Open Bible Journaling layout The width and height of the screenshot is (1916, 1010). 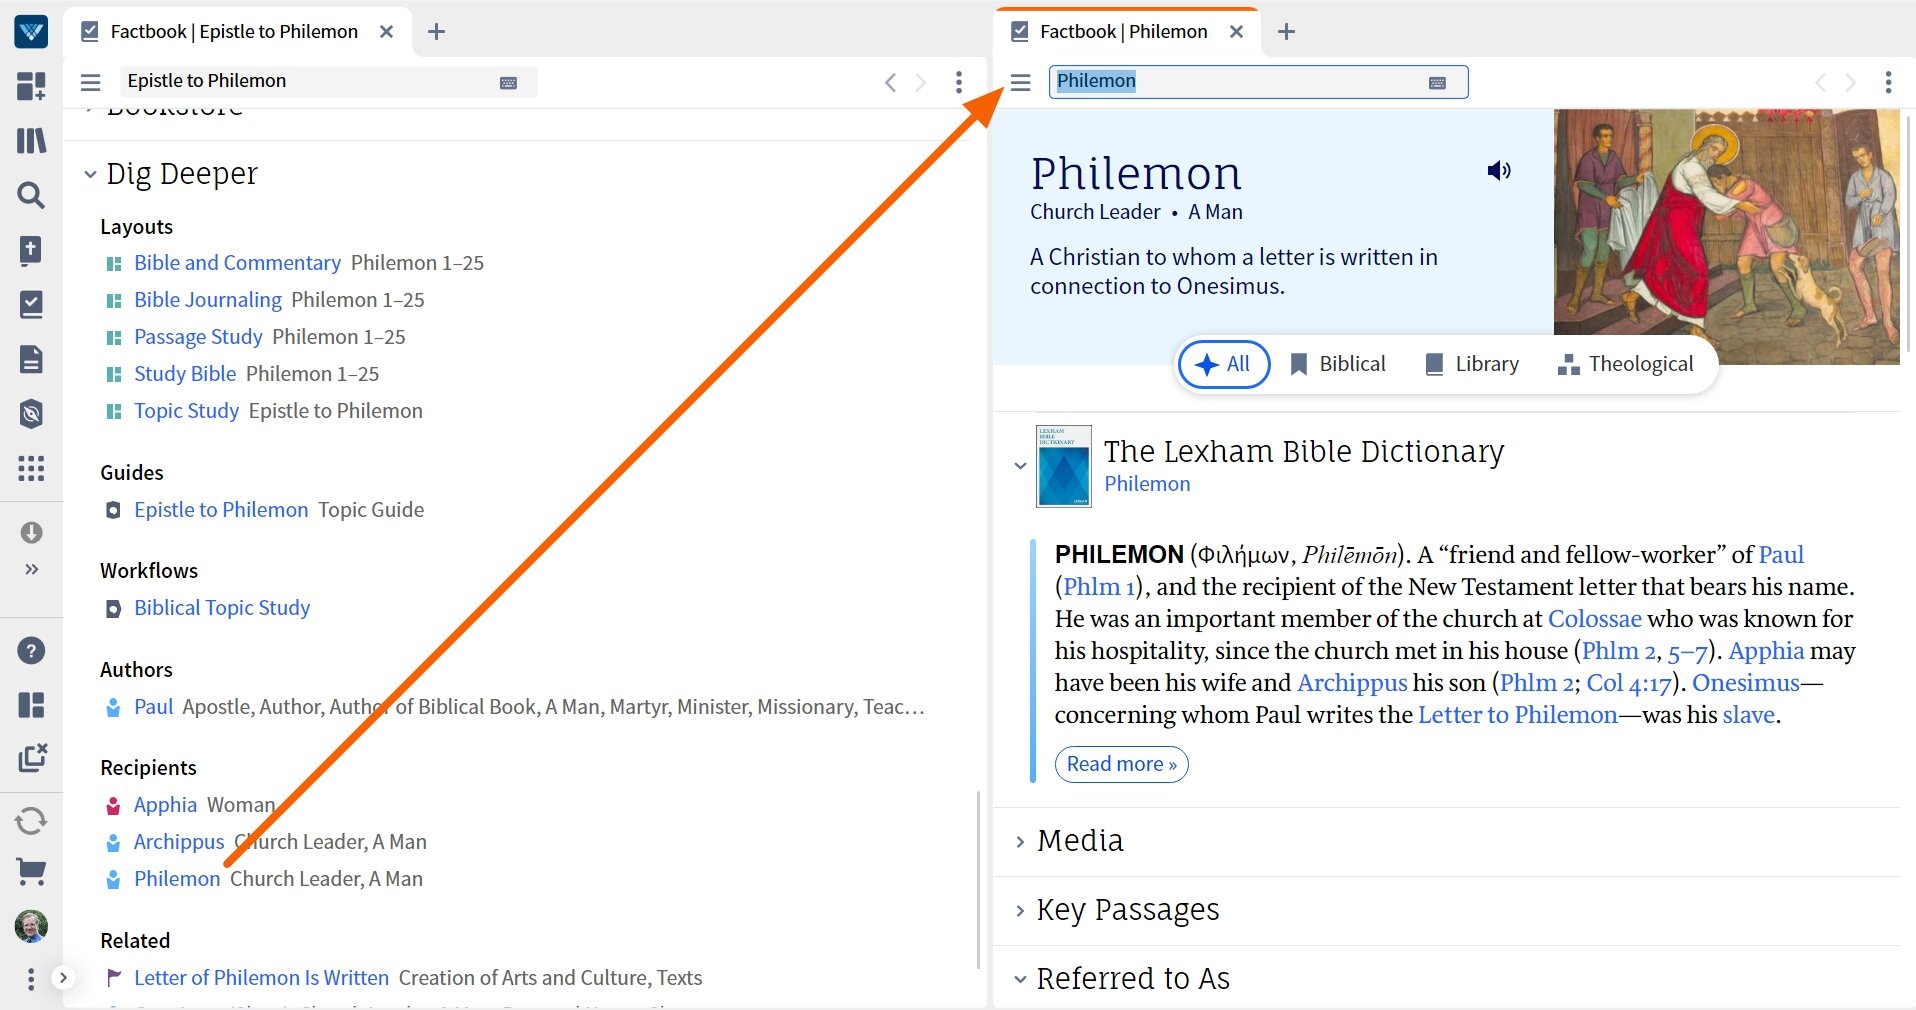(x=208, y=300)
